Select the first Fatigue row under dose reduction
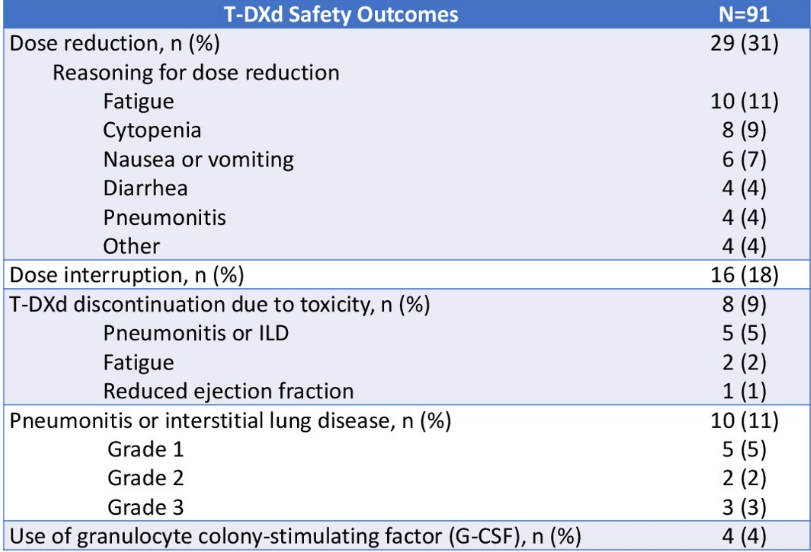The height and width of the screenshot is (552, 811). coord(138,102)
